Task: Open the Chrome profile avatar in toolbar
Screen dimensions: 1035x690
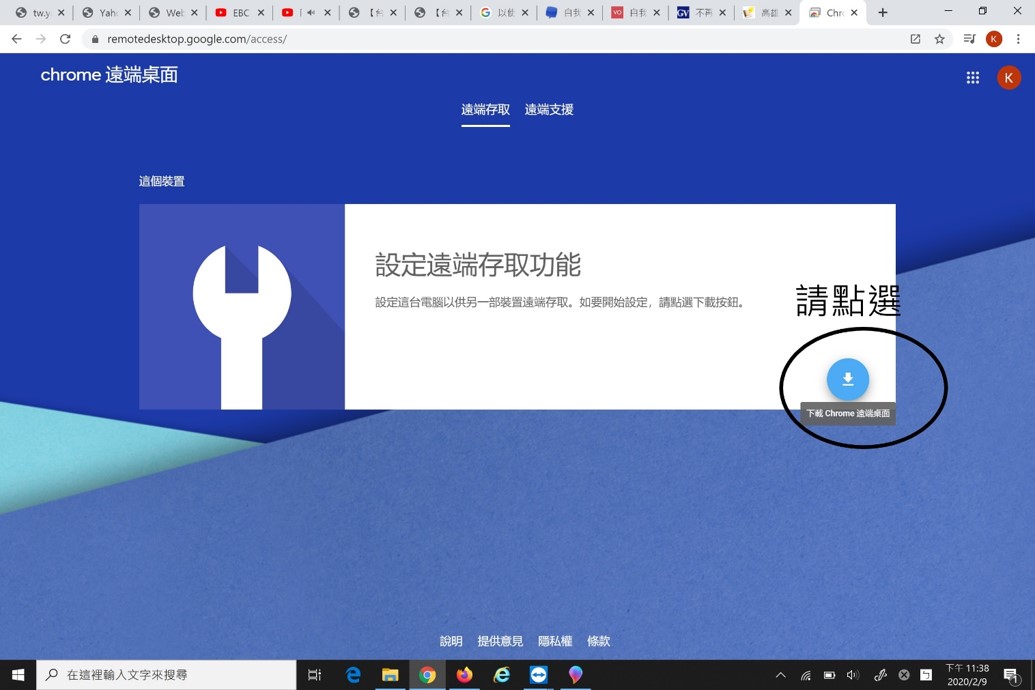Action: tap(993, 39)
